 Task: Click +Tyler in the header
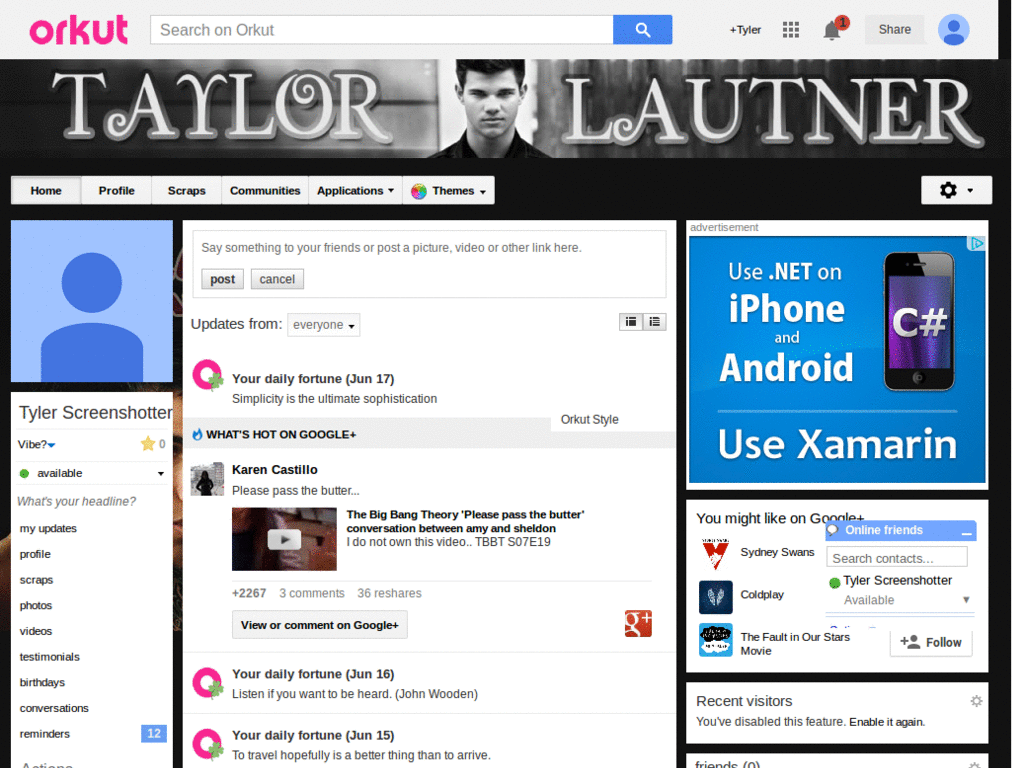pyautogui.click(x=744, y=30)
